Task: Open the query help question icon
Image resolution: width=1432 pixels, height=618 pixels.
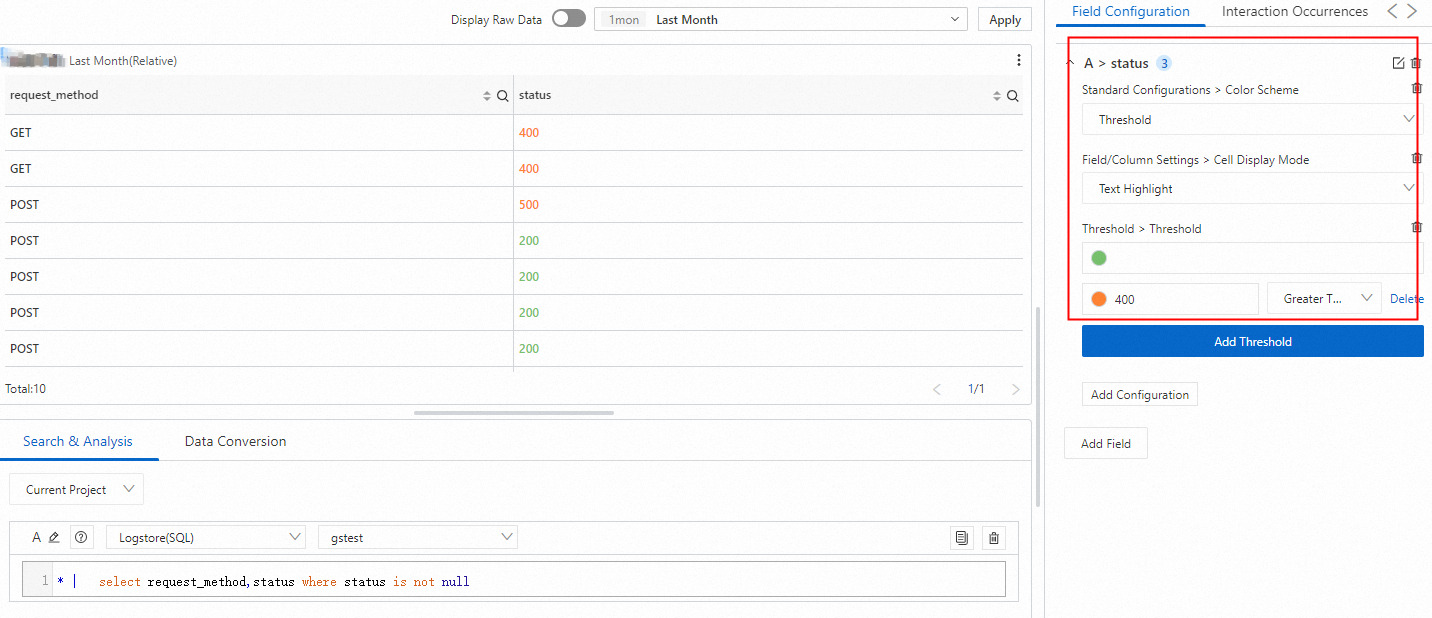Action: (82, 538)
